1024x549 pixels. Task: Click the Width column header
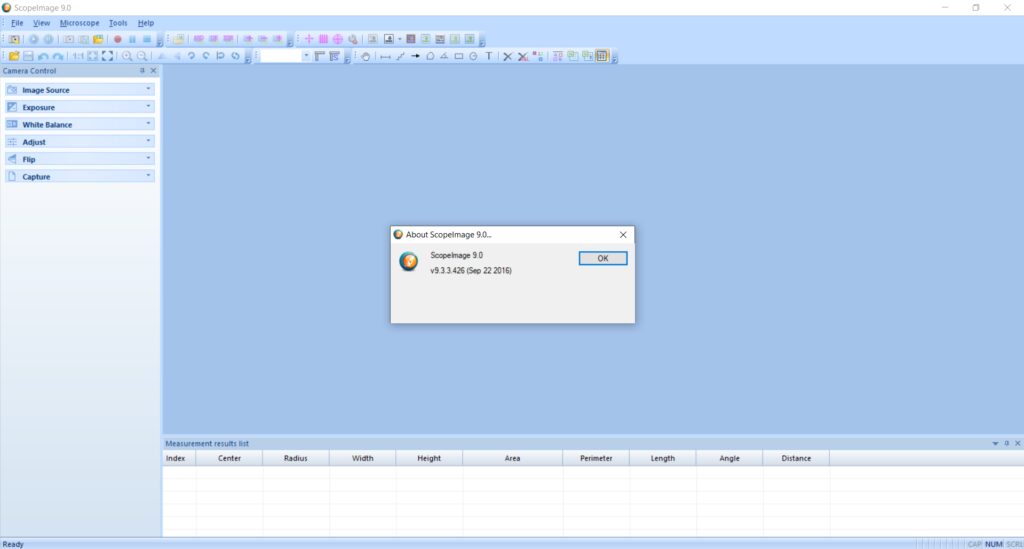click(x=362, y=458)
